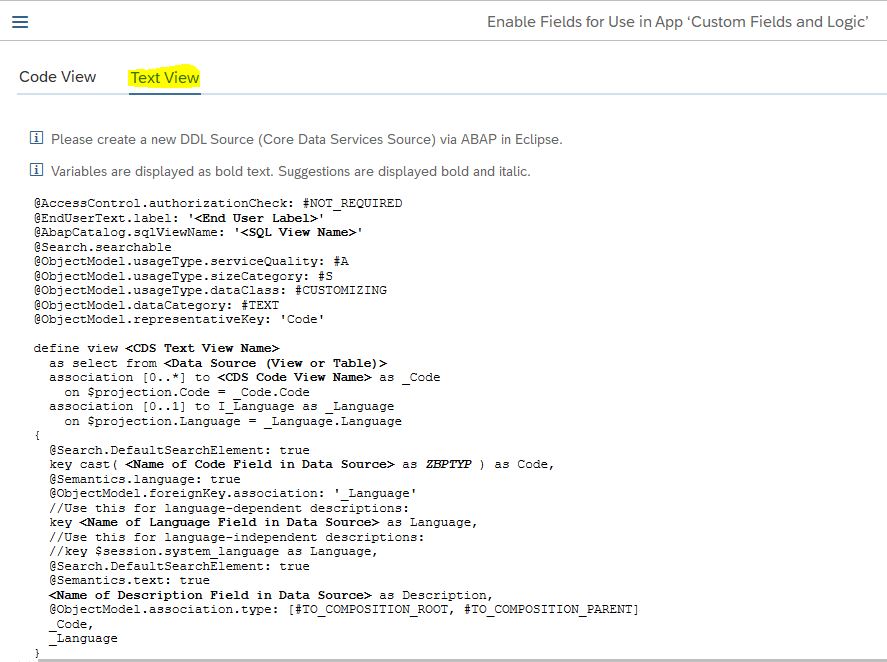Image resolution: width=887 pixels, height=662 pixels.
Task: Open the hamburger navigation menu
Action: [x=20, y=22]
